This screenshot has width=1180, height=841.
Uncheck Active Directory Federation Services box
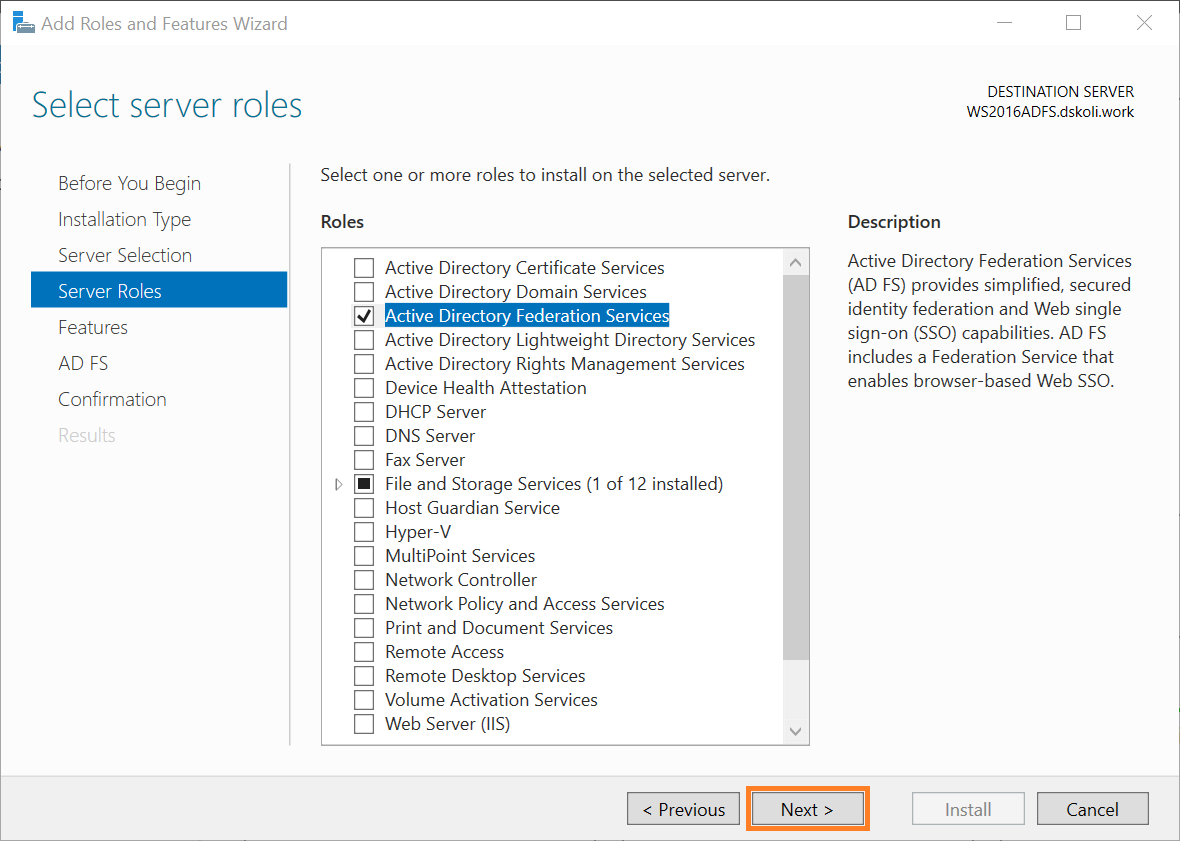click(x=364, y=316)
